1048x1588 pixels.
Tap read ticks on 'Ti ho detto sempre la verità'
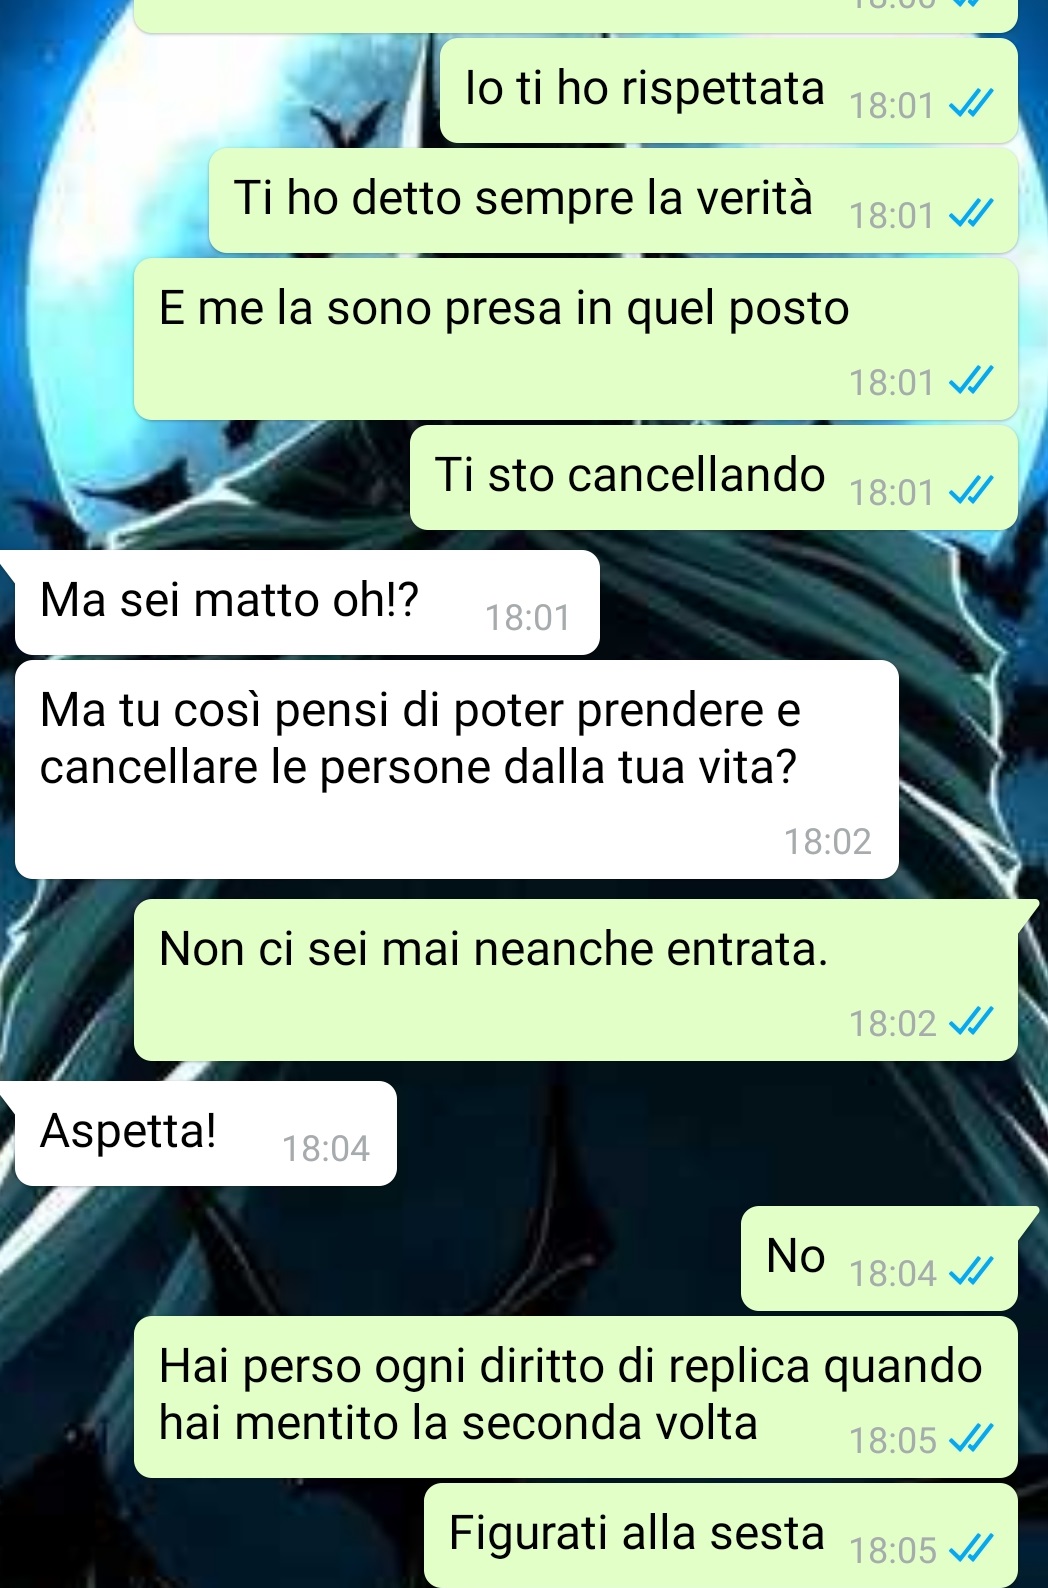(970, 213)
